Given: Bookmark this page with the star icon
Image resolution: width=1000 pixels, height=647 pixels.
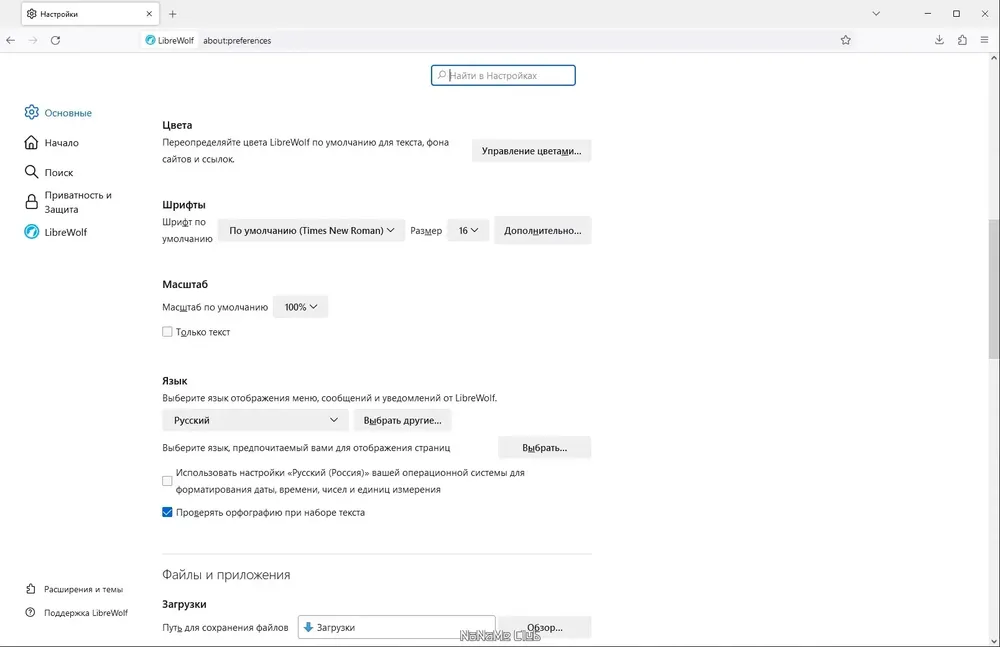Looking at the screenshot, I should [x=846, y=40].
